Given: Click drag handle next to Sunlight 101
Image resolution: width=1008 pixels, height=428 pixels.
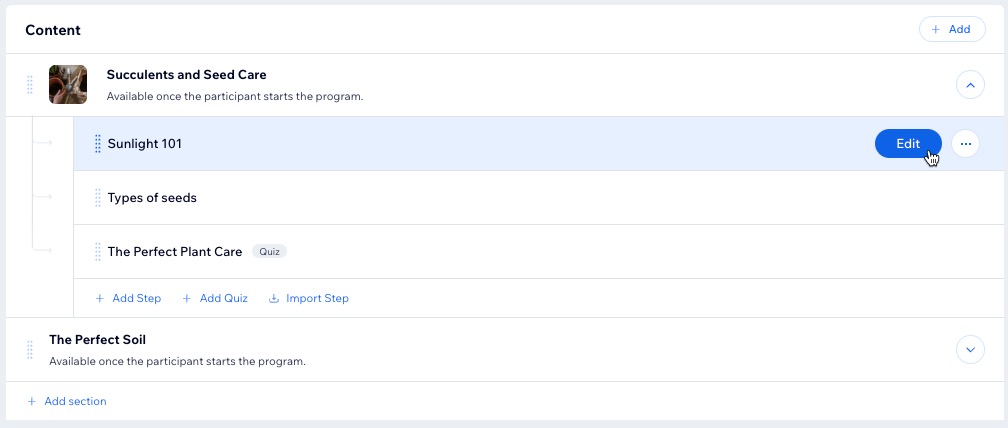Looking at the screenshot, I should [x=98, y=144].
